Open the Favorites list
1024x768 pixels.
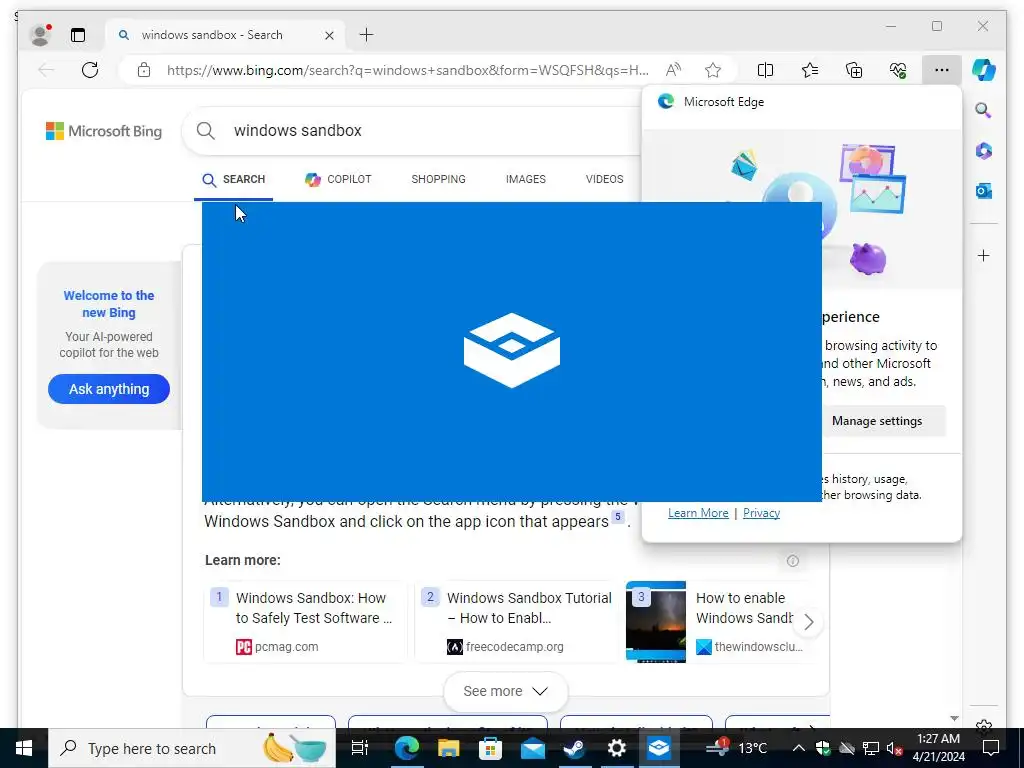(809, 70)
